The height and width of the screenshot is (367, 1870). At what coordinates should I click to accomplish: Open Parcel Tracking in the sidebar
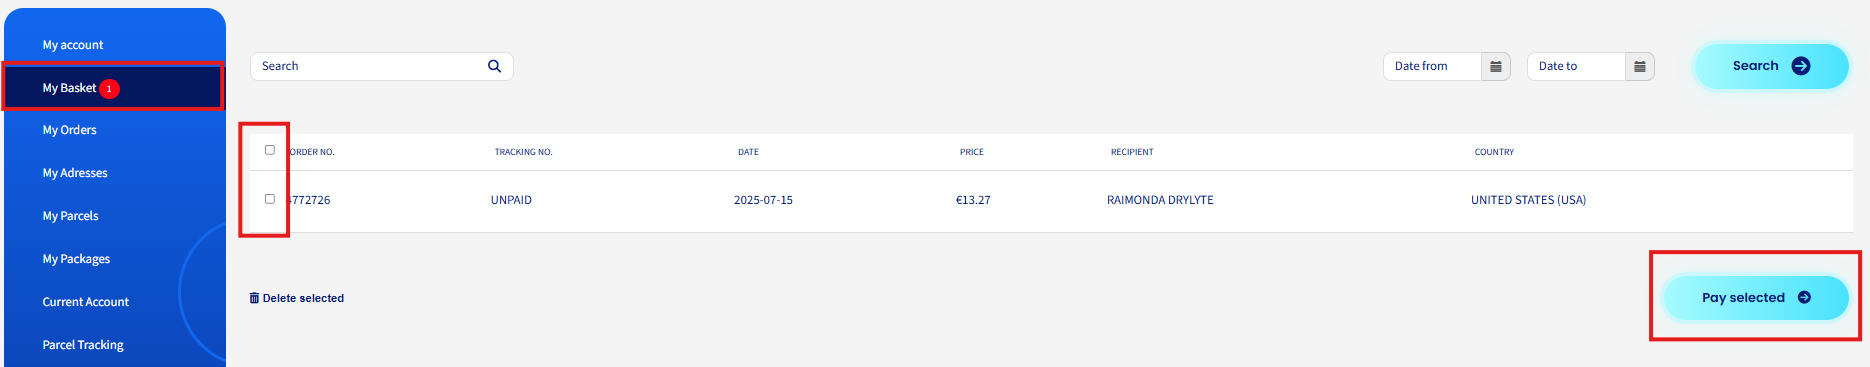(83, 345)
